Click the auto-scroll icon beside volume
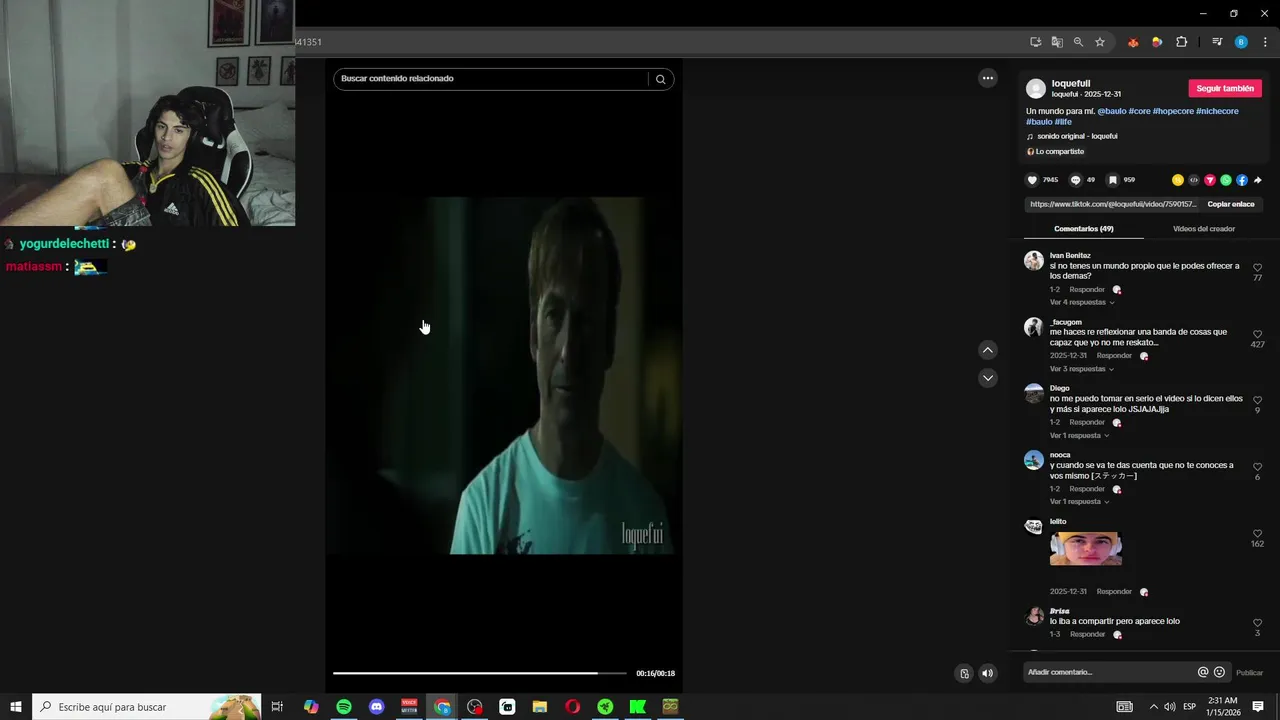Image resolution: width=1280 pixels, height=720 pixels. click(x=964, y=673)
